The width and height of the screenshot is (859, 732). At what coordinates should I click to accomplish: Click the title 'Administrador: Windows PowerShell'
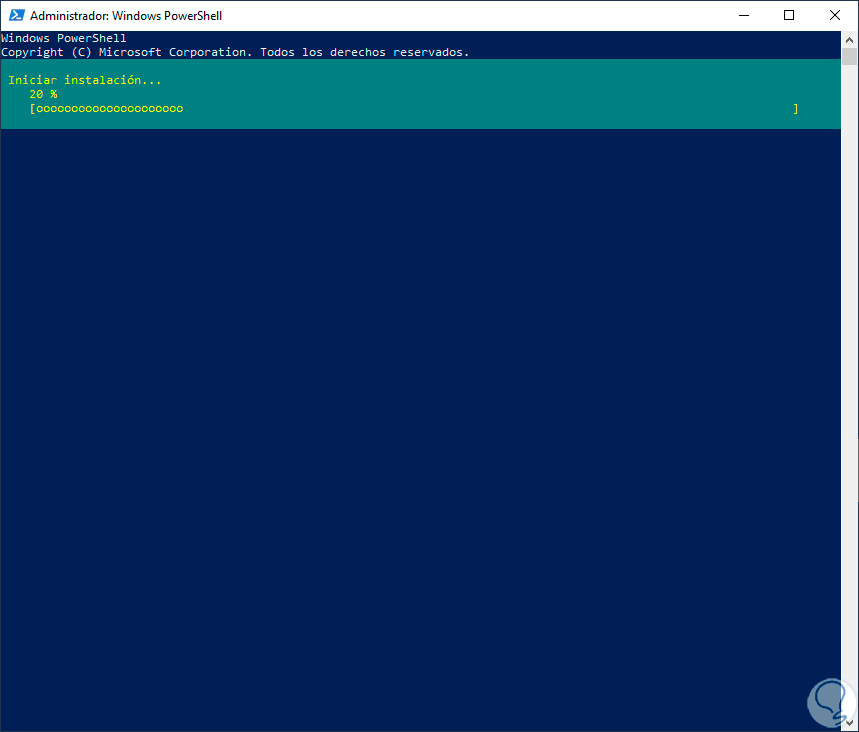click(x=126, y=16)
